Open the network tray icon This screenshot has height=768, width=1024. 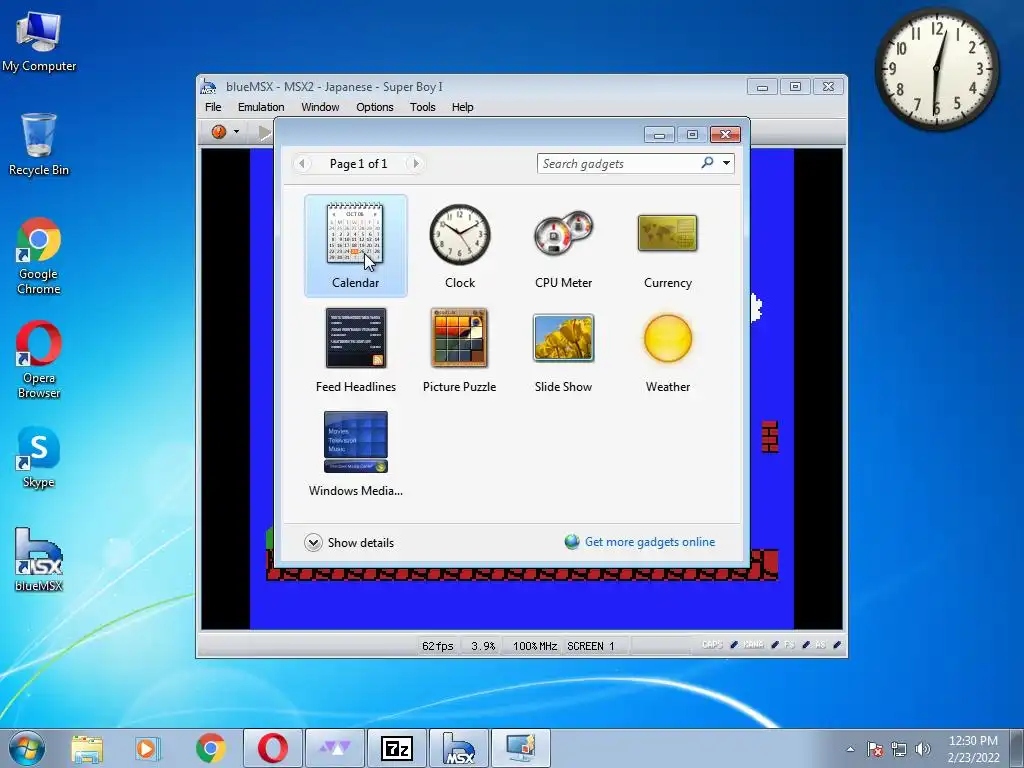899,749
